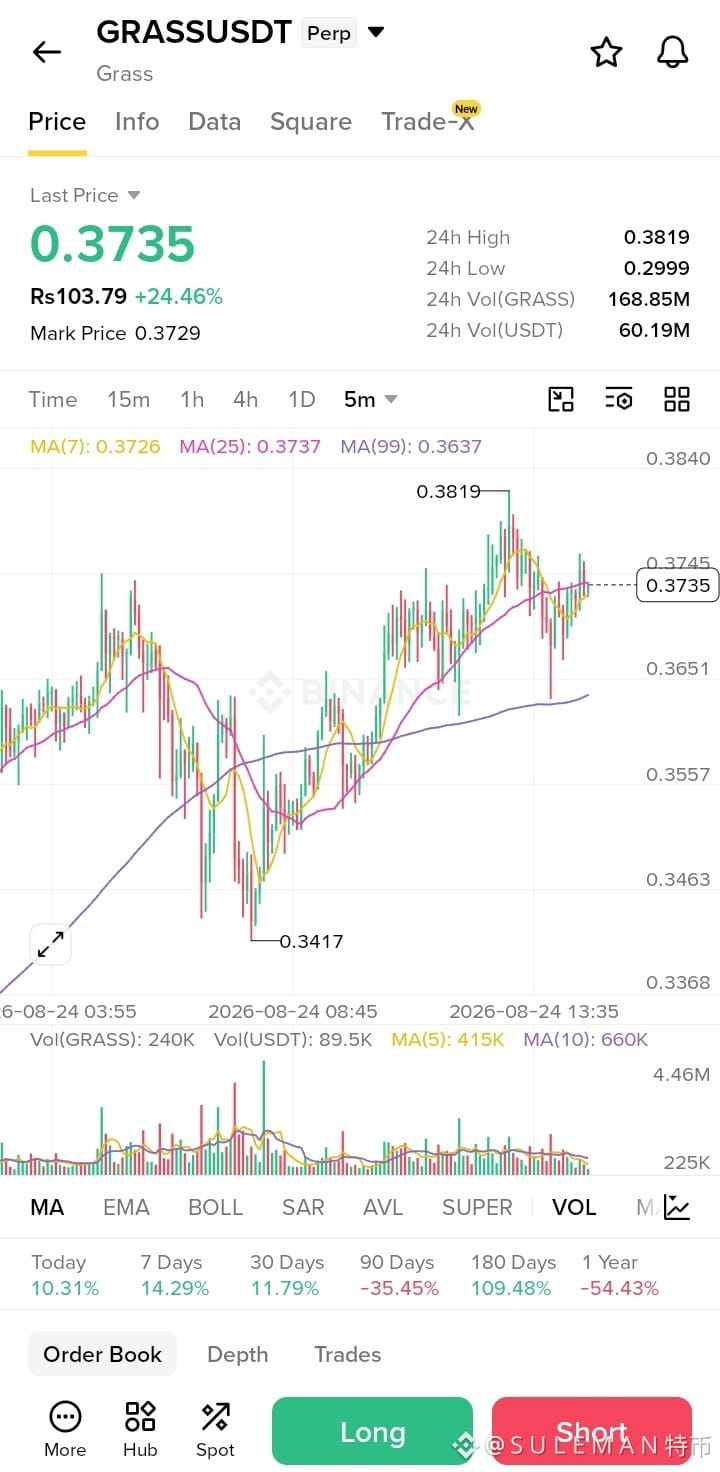Select the Time chart interval
The image size is (720, 1472).
(x=53, y=400)
